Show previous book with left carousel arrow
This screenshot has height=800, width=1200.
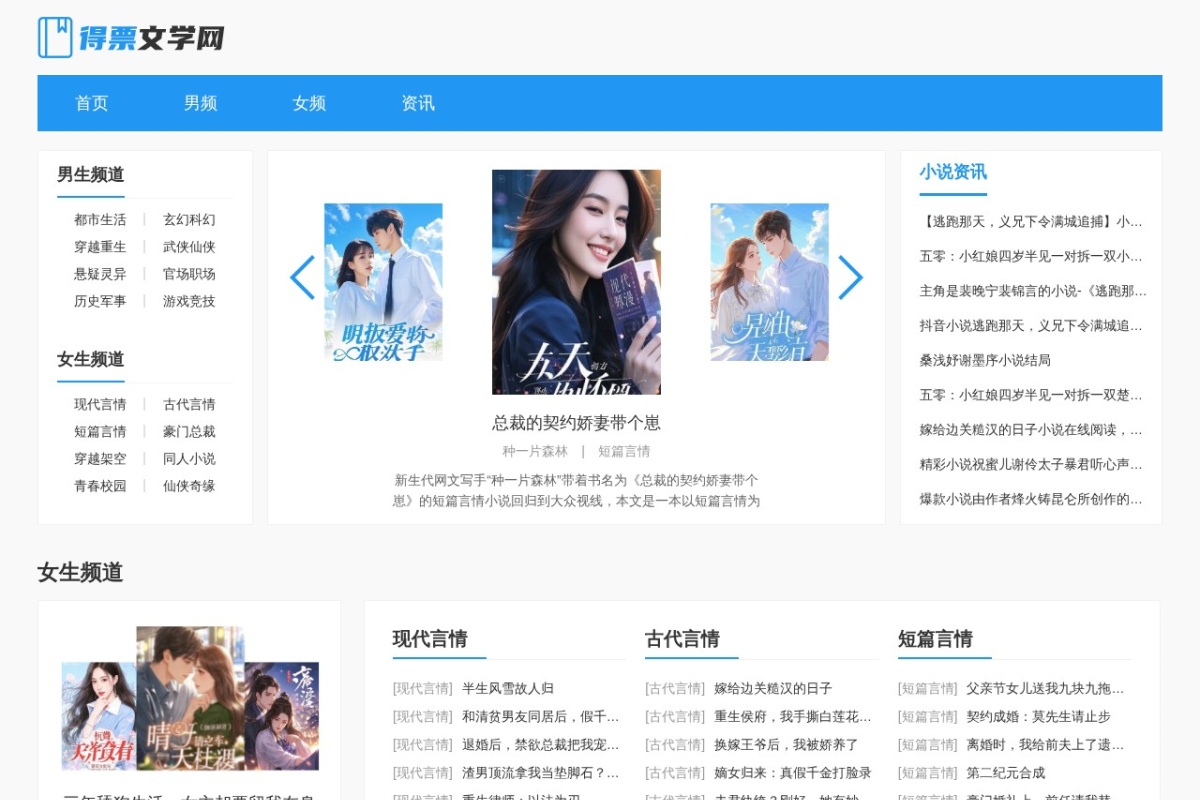(302, 277)
